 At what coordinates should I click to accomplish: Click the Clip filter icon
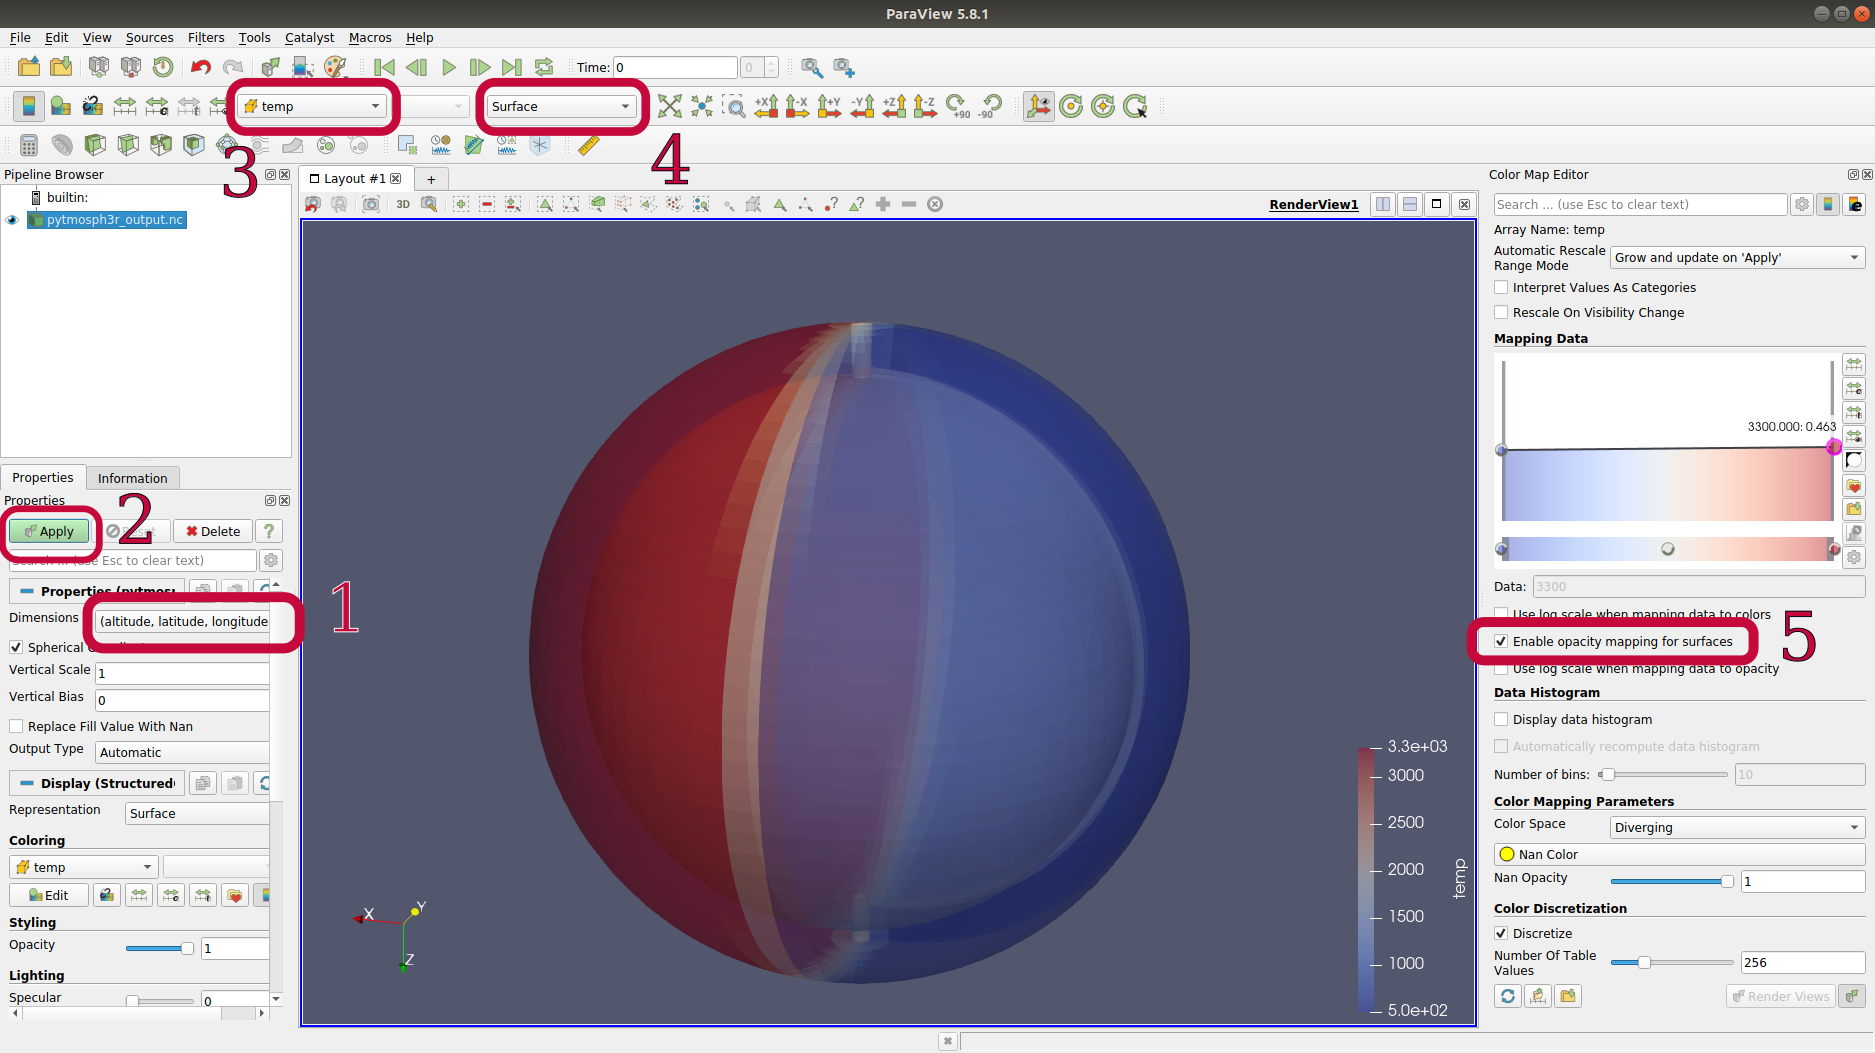95,145
